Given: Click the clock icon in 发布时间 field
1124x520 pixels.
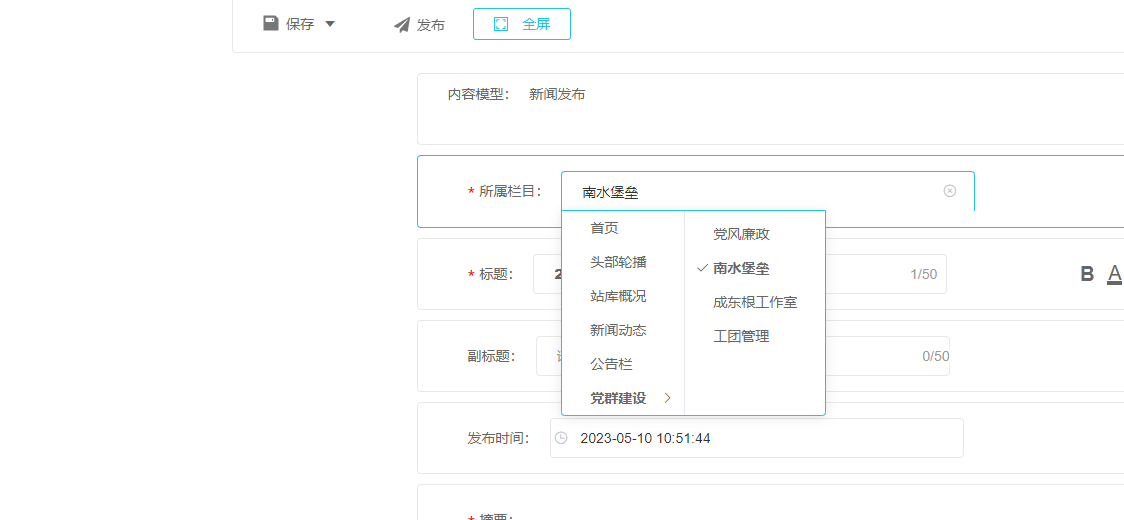Looking at the screenshot, I should click(561, 438).
